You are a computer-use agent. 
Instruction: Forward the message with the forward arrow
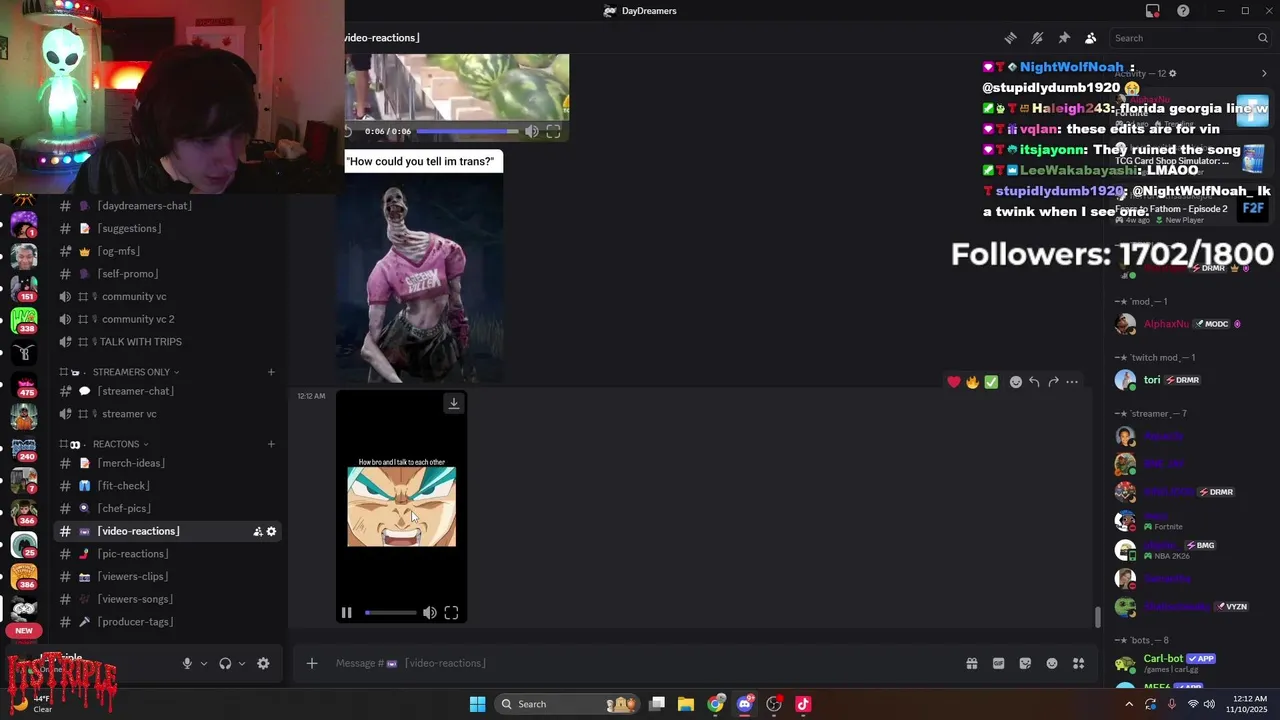[x=1053, y=382]
